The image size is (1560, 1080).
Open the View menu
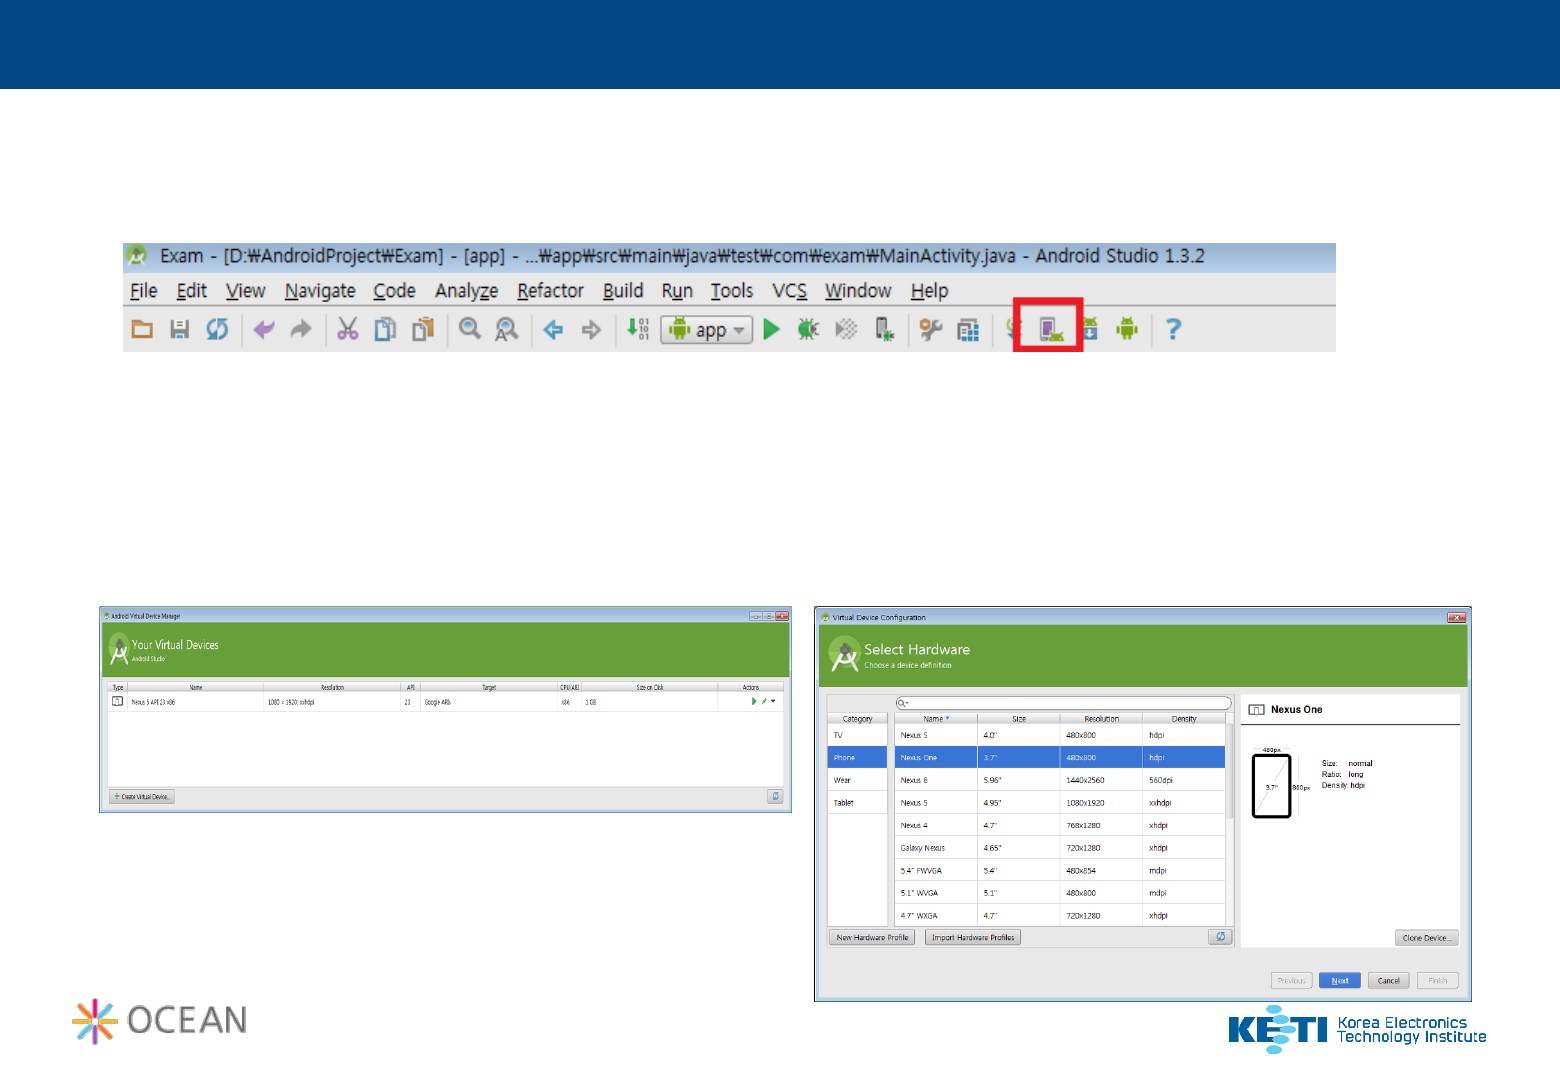[246, 291]
